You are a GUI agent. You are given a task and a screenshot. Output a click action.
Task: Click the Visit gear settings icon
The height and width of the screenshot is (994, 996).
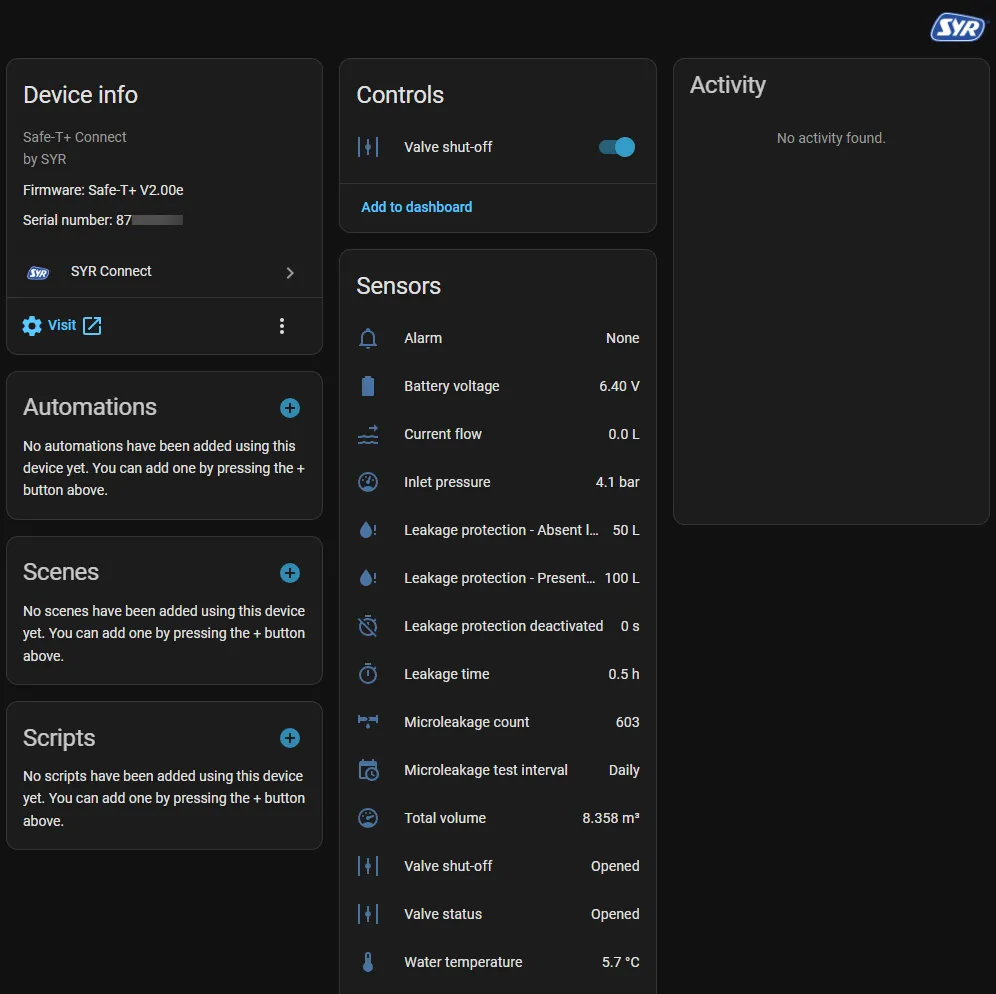pos(32,326)
